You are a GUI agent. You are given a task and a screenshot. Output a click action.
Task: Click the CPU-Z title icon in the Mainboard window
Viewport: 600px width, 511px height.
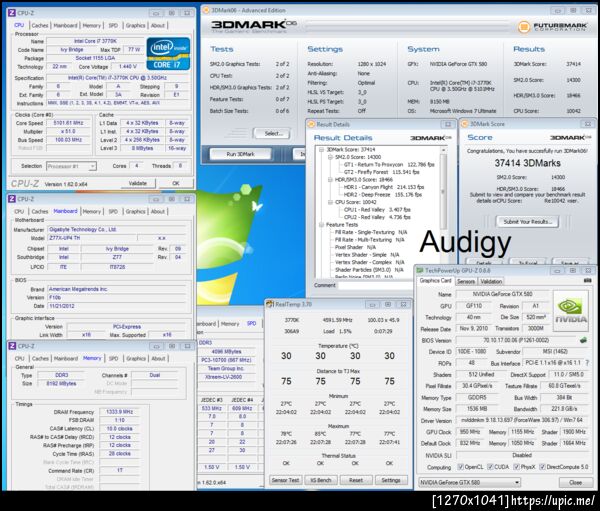click(11, 199)
